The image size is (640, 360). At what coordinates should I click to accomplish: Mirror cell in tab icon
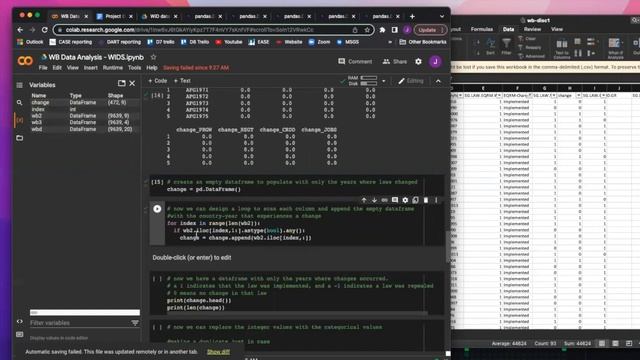tap(415, 200)
